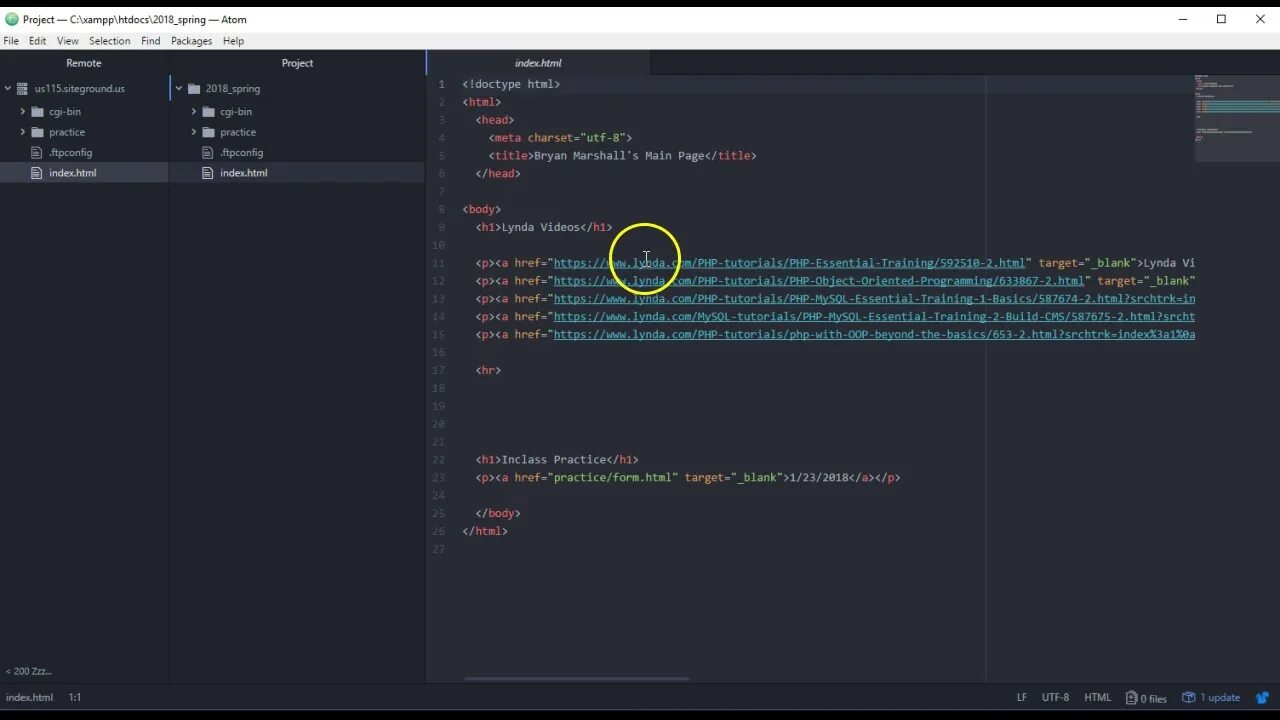
Task: Click the practice folder icon in Remote panel
Action: 38,131
